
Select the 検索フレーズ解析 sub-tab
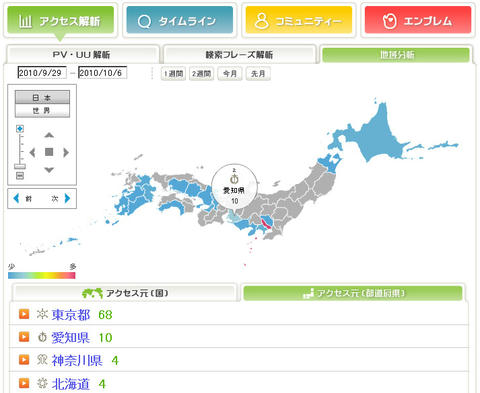[239, 54]
